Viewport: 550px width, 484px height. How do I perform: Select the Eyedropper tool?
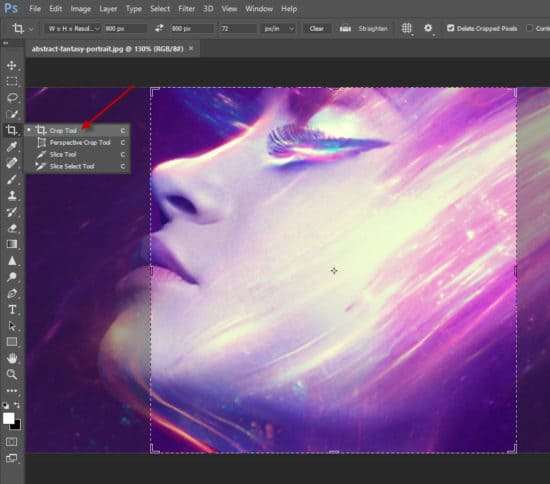pyautogui.click(x=12, y=147)
